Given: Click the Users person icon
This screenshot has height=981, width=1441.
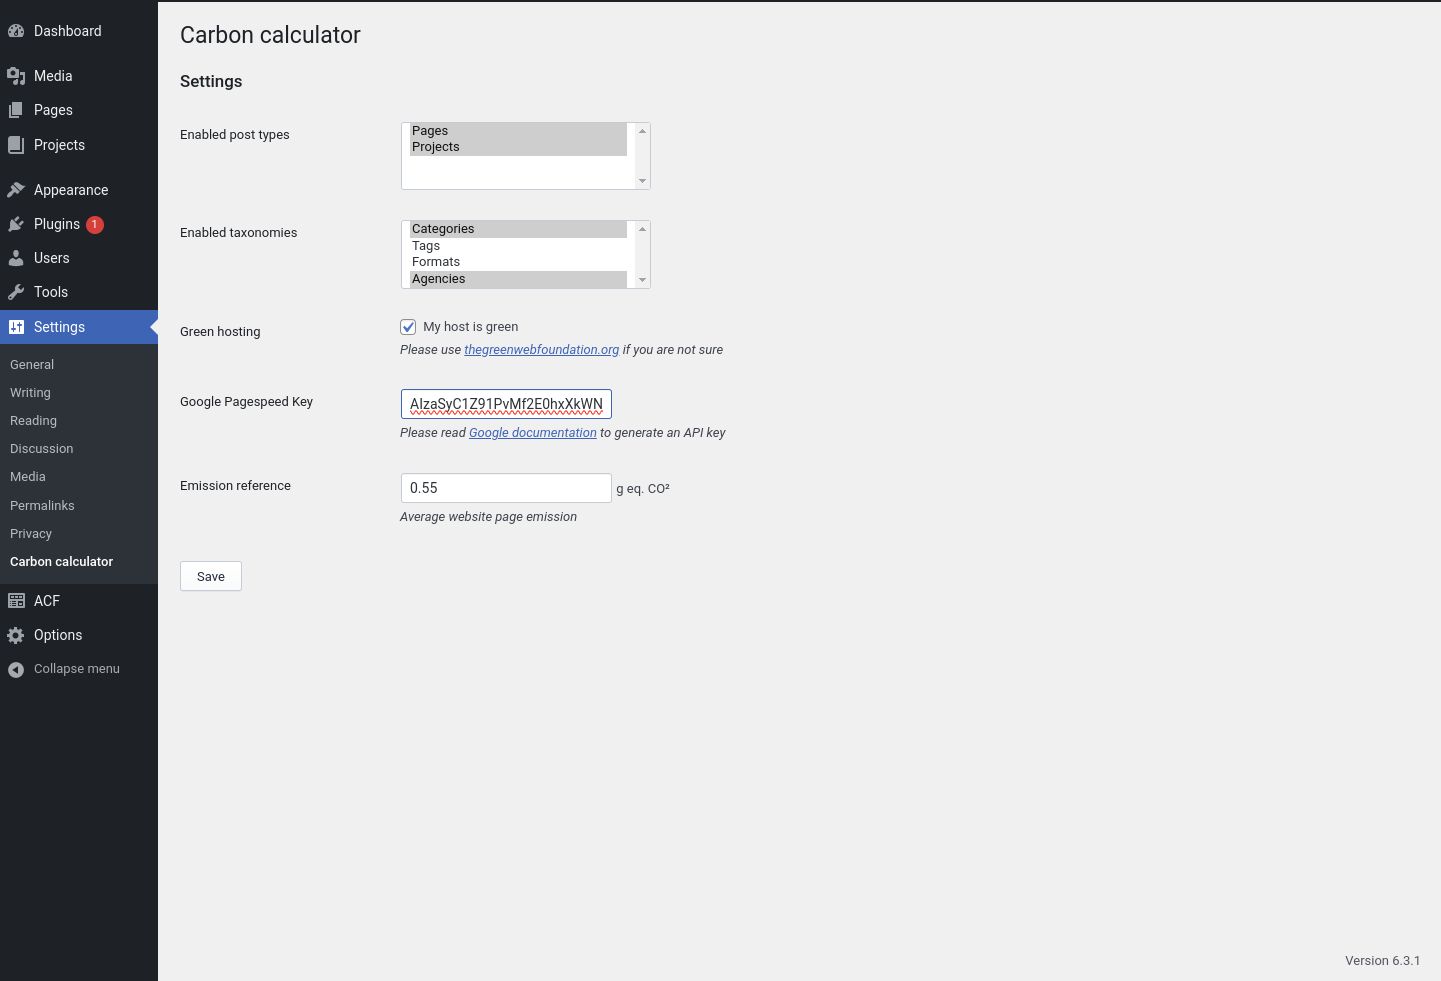Looking at the screenshot, I should (x=16, y=258).
